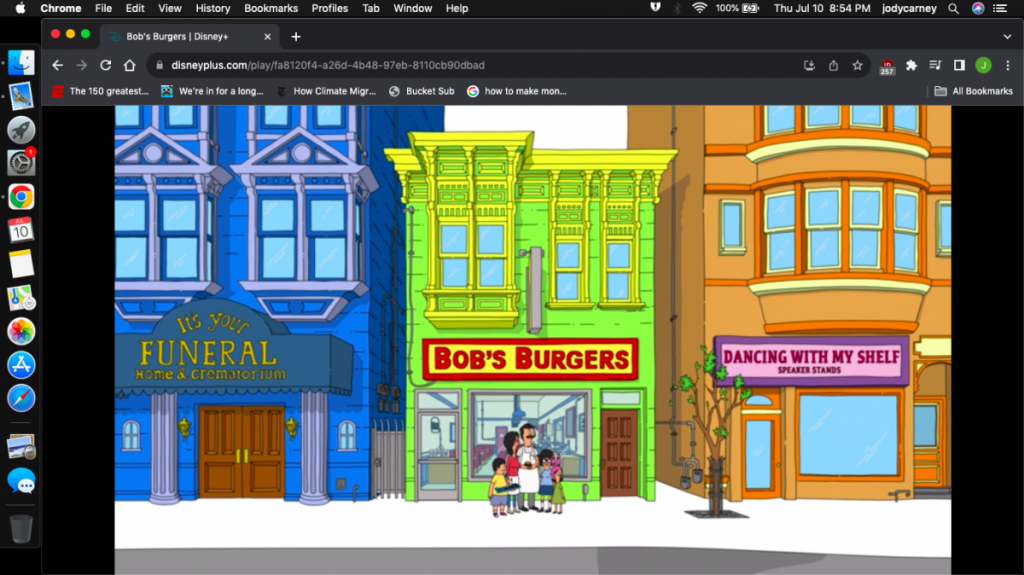Viewport: 1024px width, 575px height.
Task: Go back to the previous page
Action: point(57,65)
